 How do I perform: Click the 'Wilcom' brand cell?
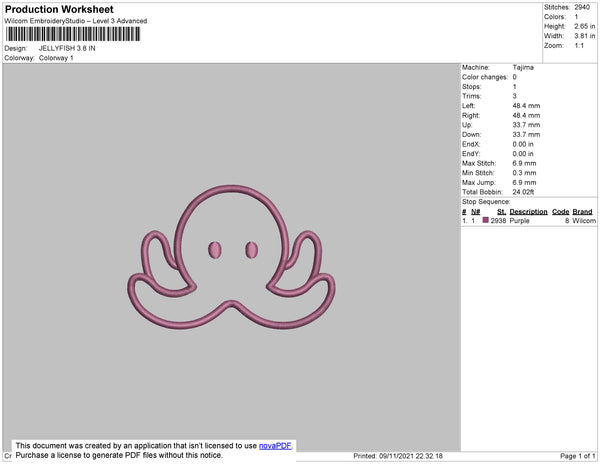[584, 221]
